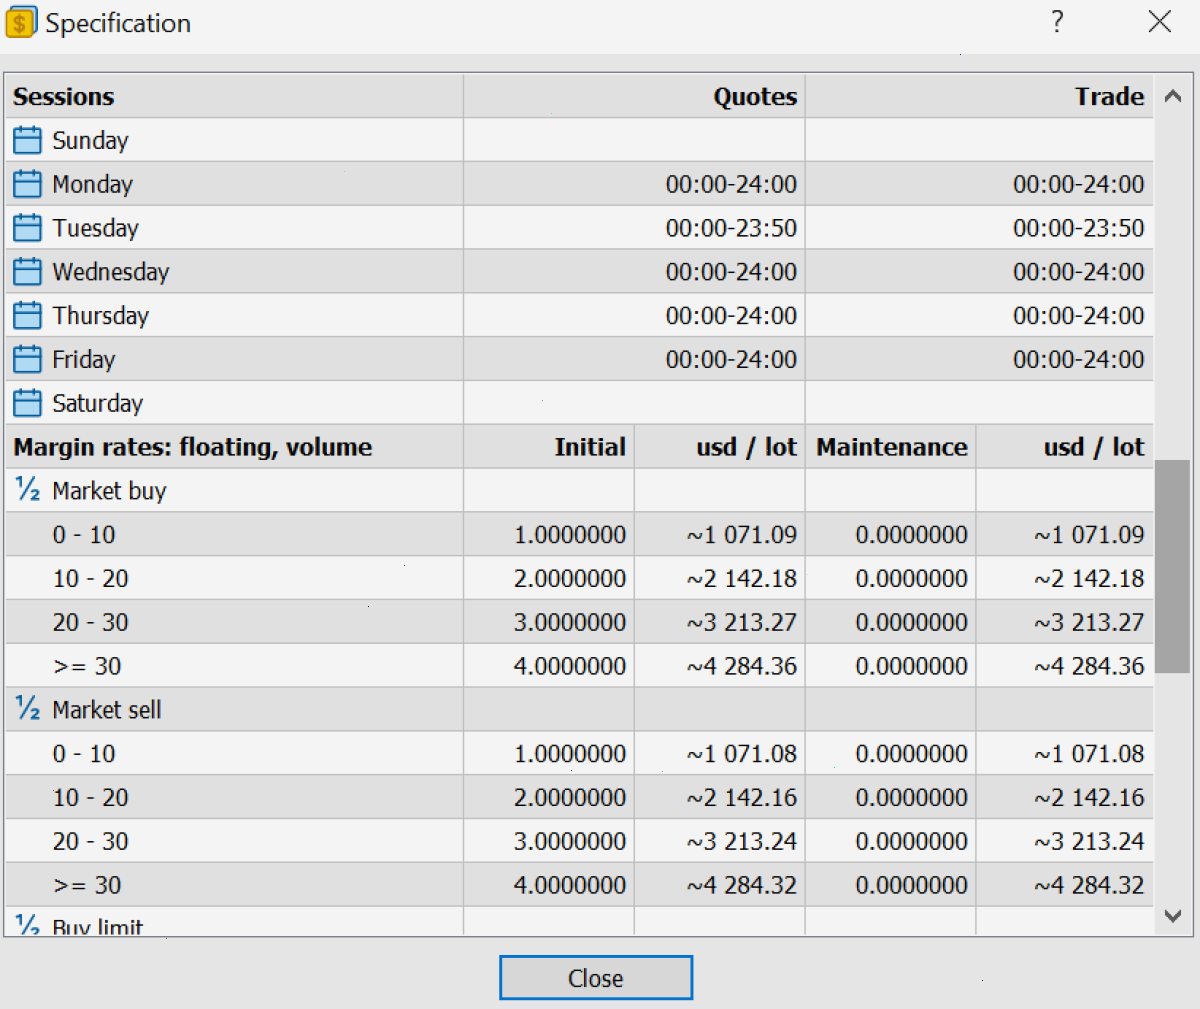Viewport: 1200px width, 1009px height.
Task: Click the Saturday calendar icon
Action: [28, 403]
